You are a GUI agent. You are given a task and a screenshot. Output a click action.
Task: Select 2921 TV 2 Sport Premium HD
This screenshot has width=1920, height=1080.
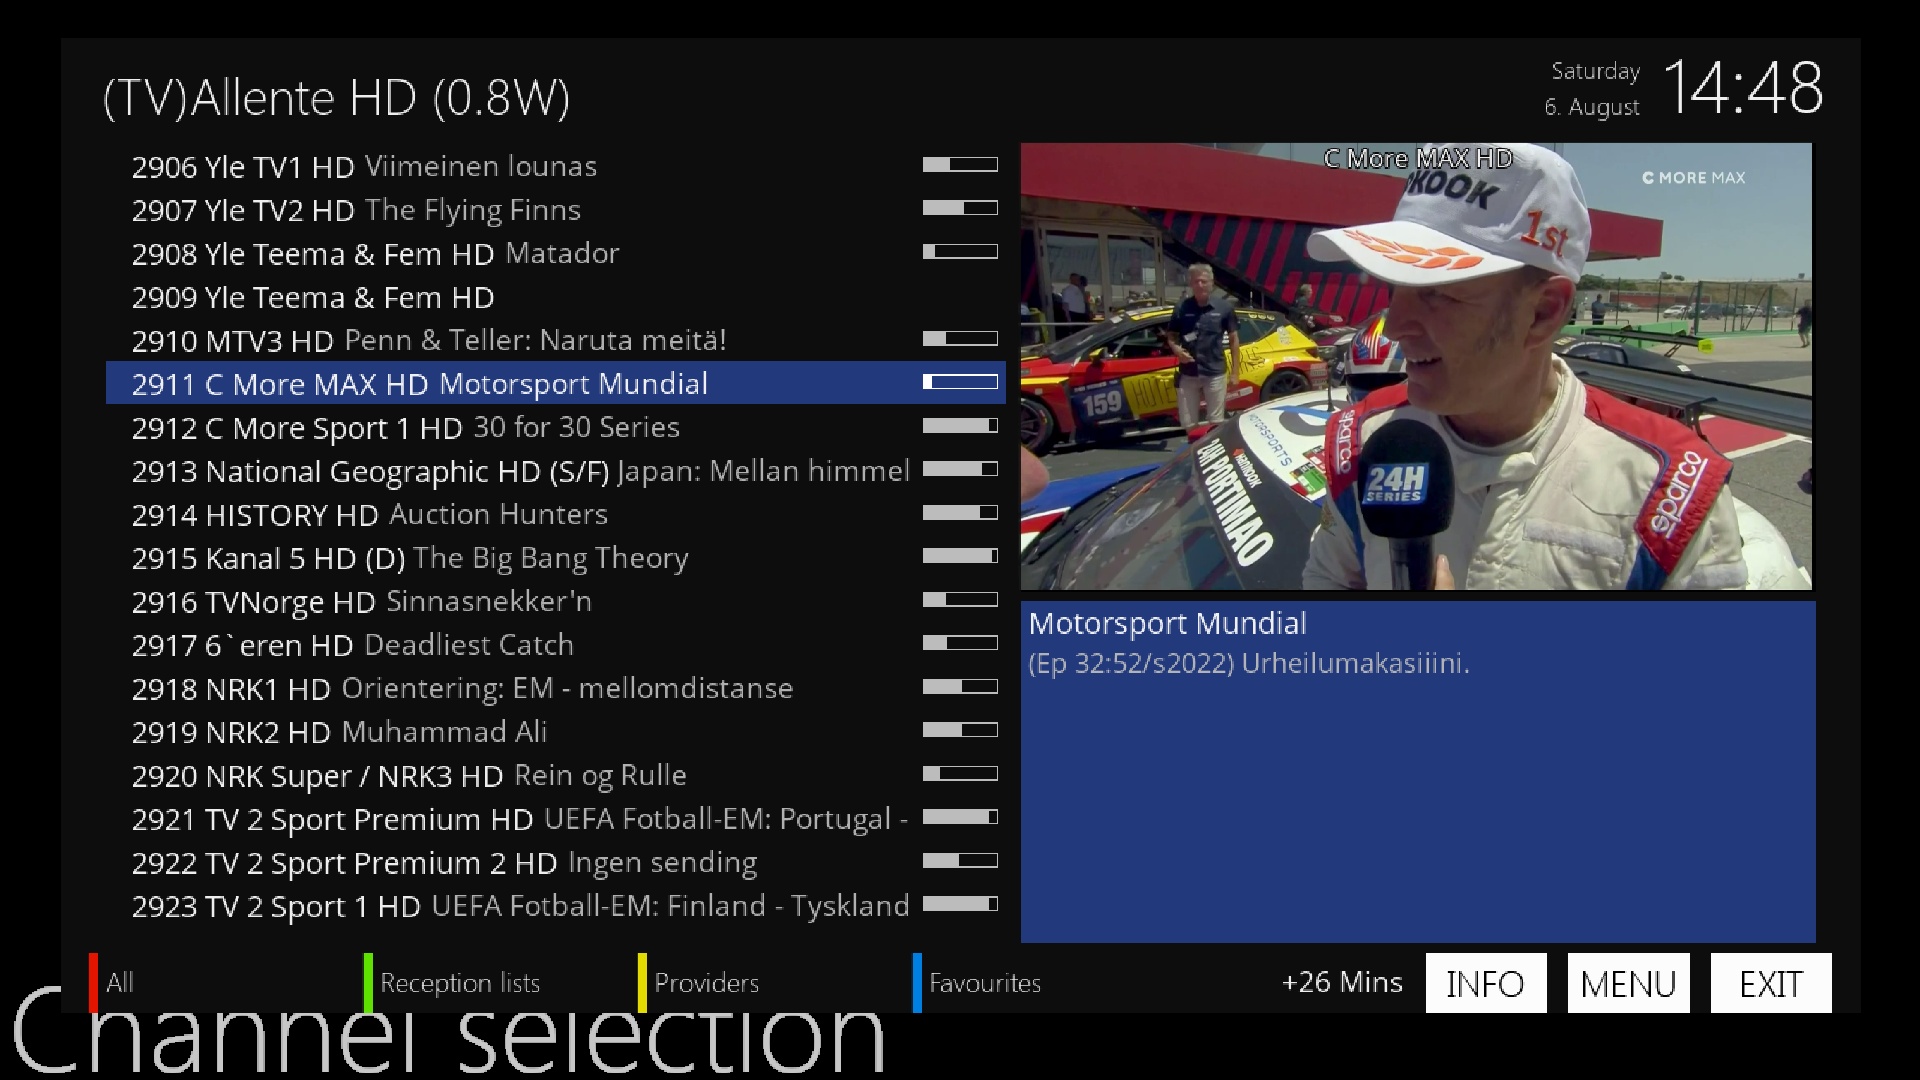click(x=555, y=818)
